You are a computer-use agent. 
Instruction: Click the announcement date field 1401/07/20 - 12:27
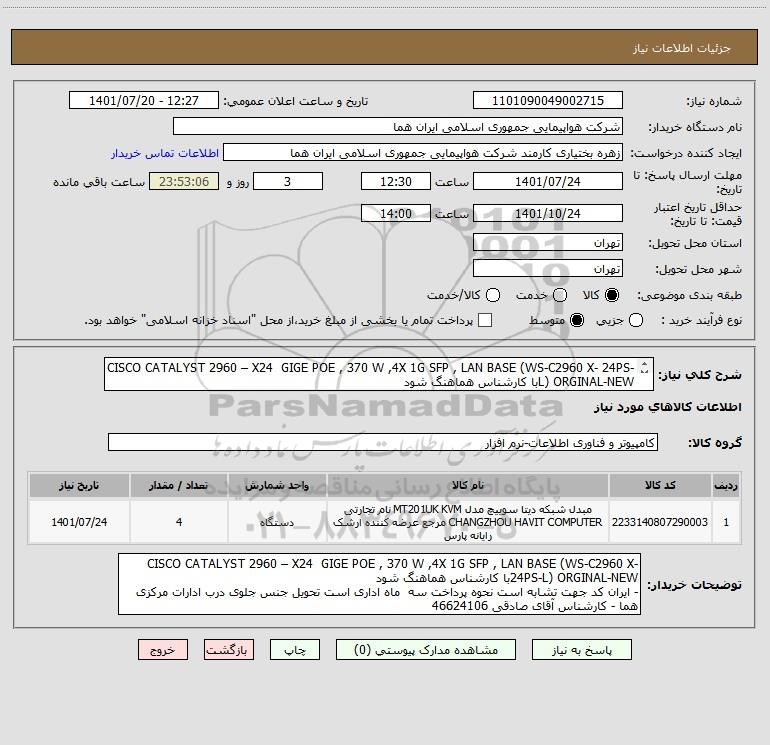(144, 101)
